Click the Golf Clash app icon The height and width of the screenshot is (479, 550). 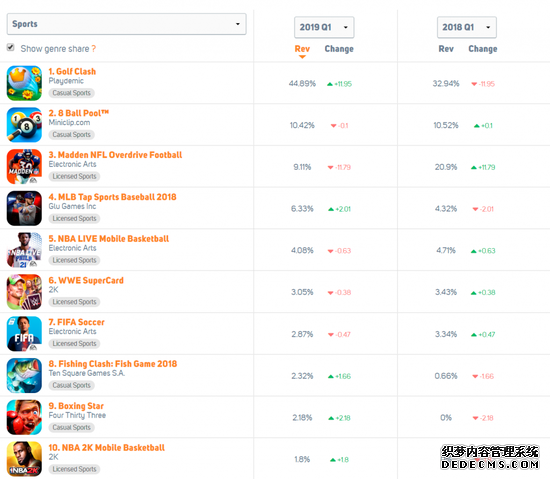pyautogui.click(x=24, y=83)
